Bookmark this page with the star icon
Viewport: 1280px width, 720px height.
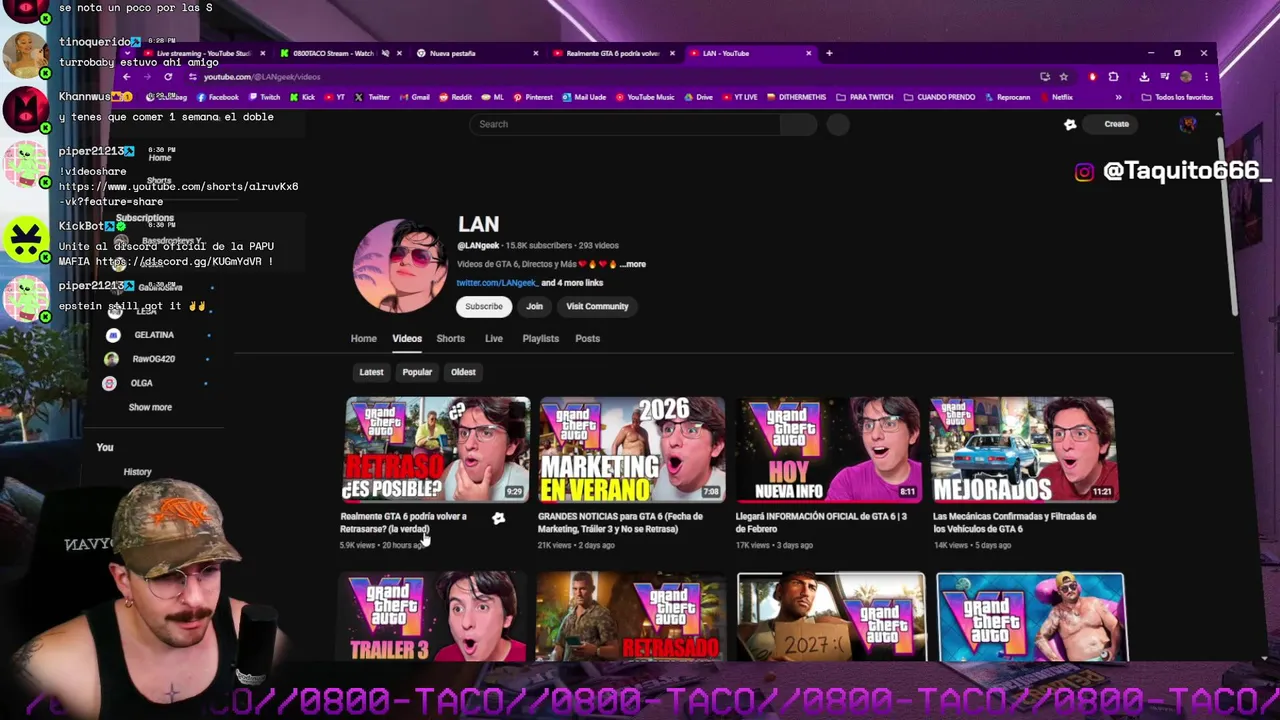(1064, 77)
